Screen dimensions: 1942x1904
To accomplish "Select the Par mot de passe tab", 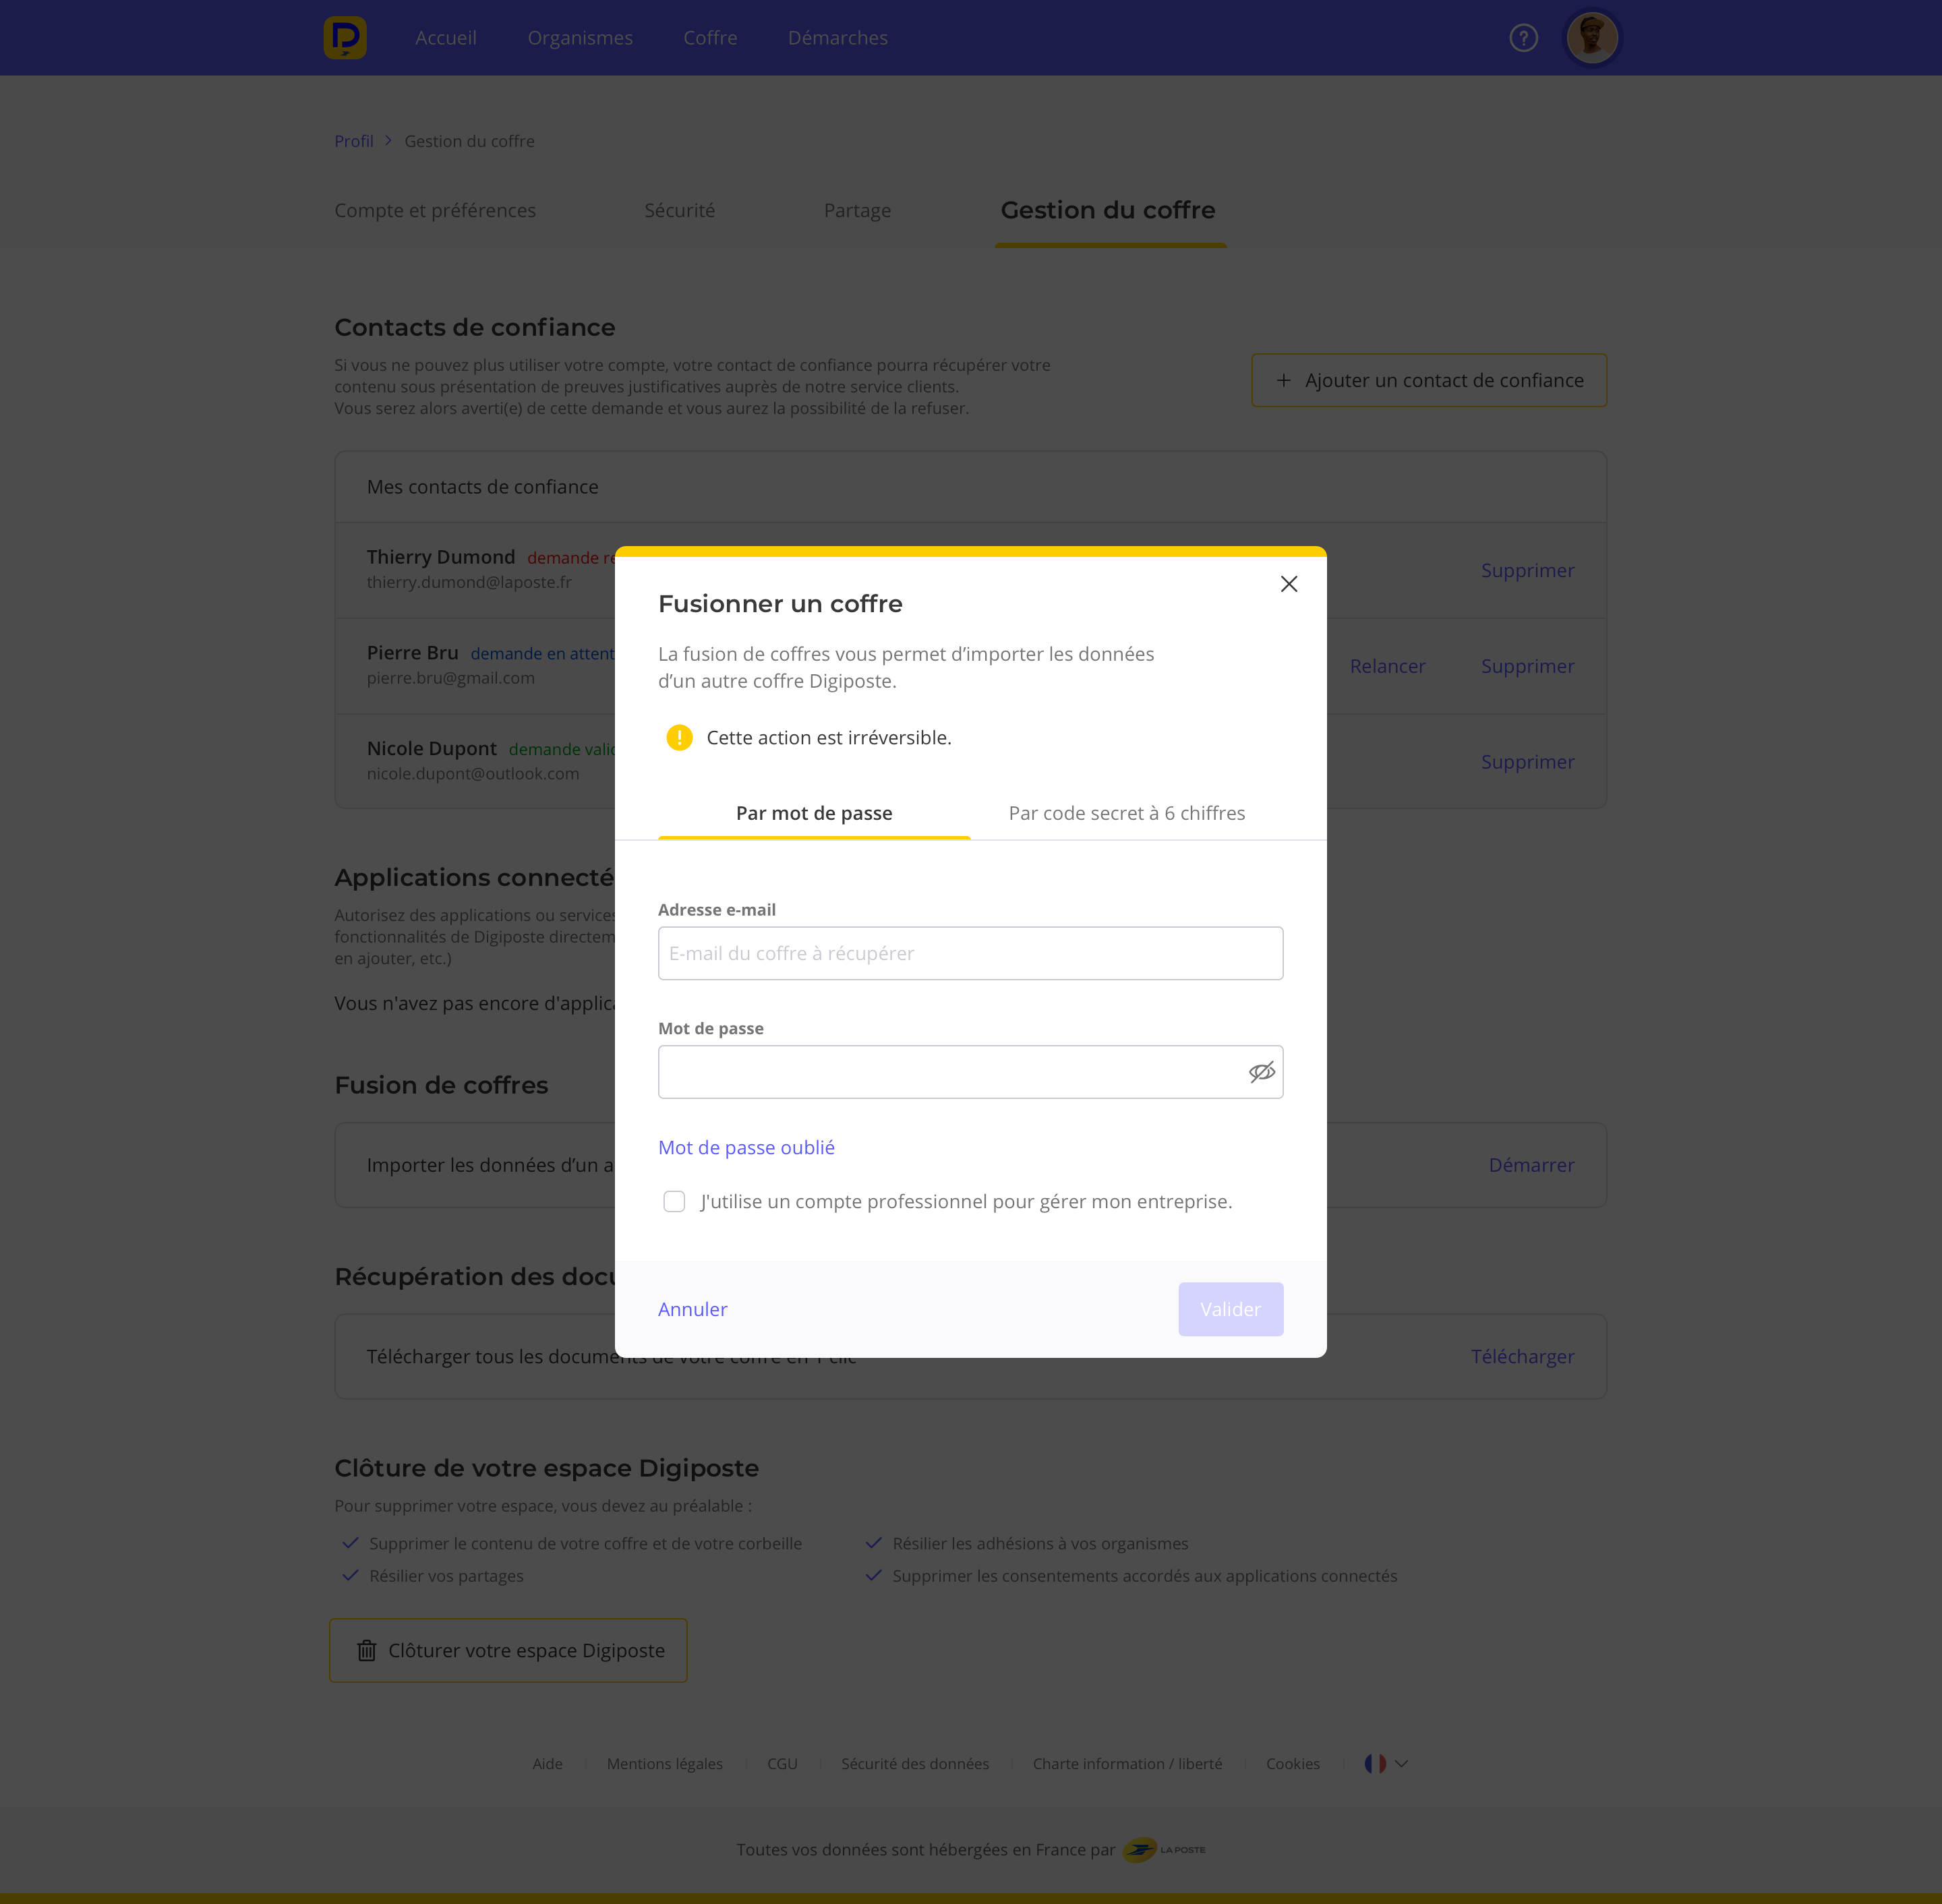I will pyautogui.click(x=814, y=813).
